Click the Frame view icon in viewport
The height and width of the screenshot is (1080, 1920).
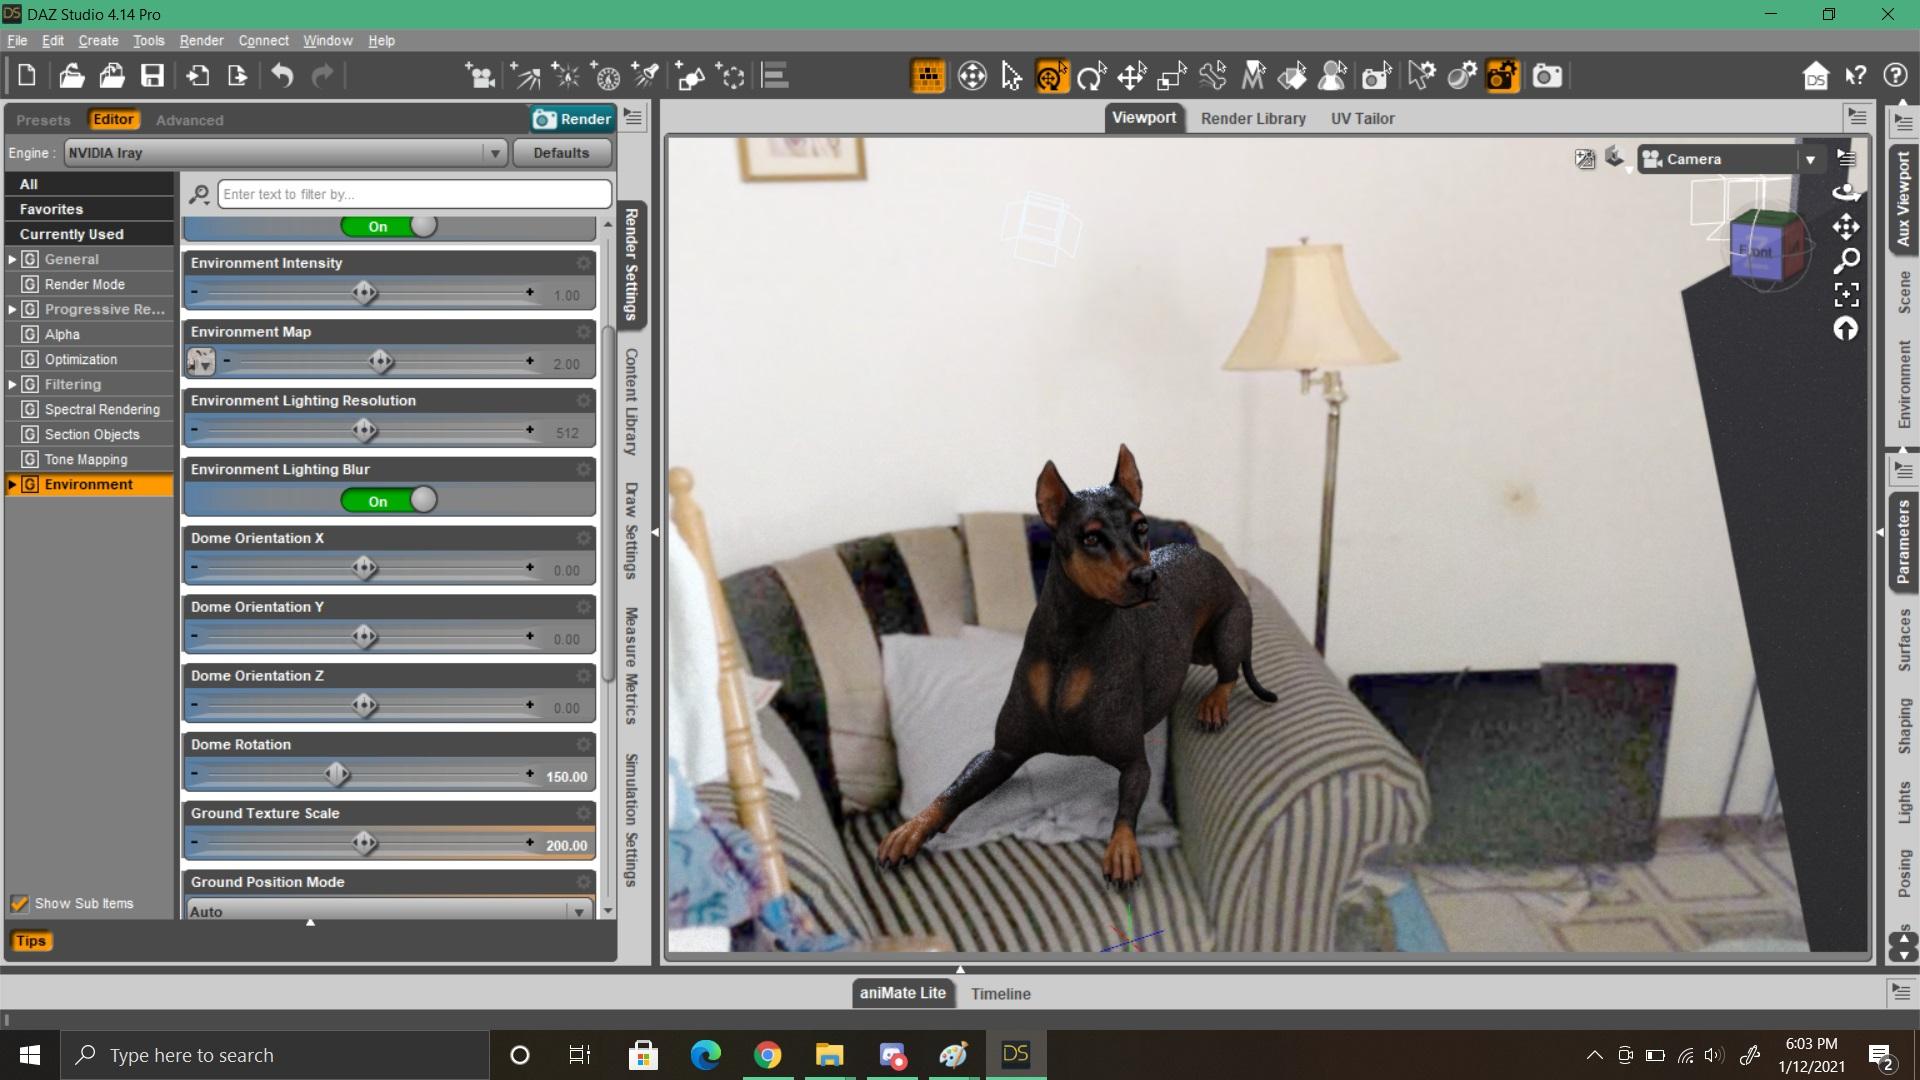[1846, 294]
